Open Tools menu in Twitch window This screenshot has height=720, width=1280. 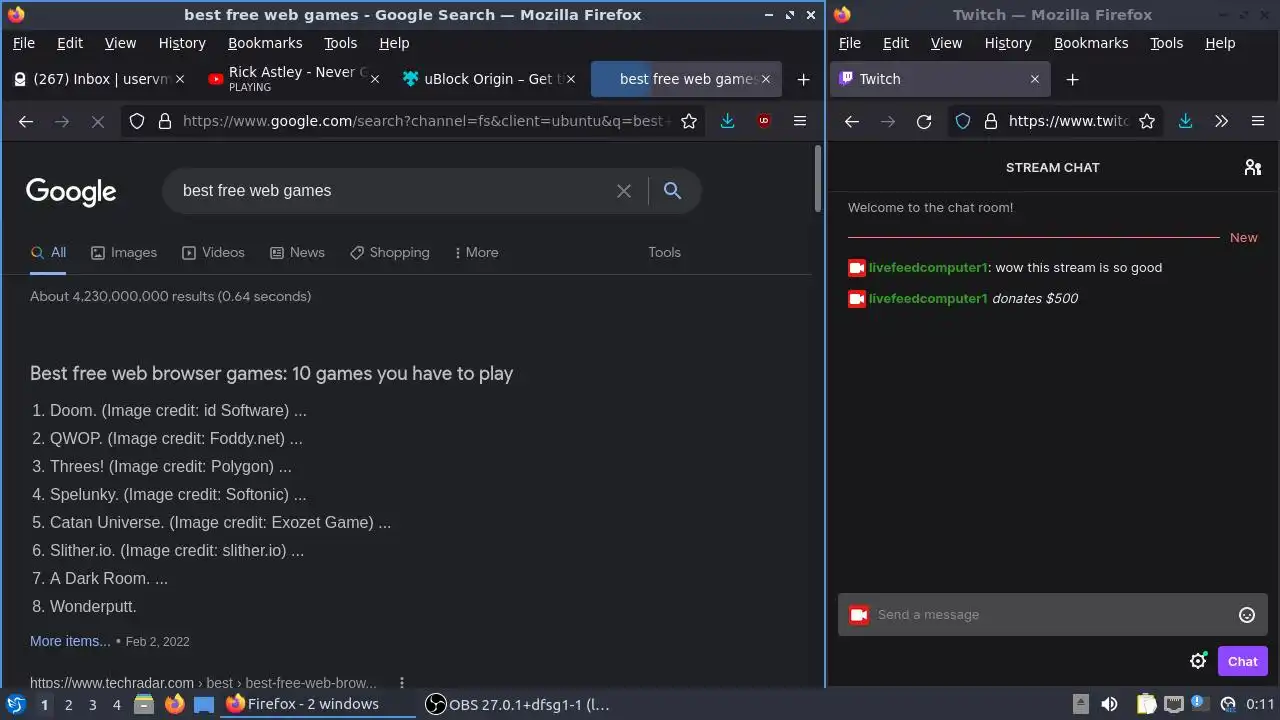1166,43
